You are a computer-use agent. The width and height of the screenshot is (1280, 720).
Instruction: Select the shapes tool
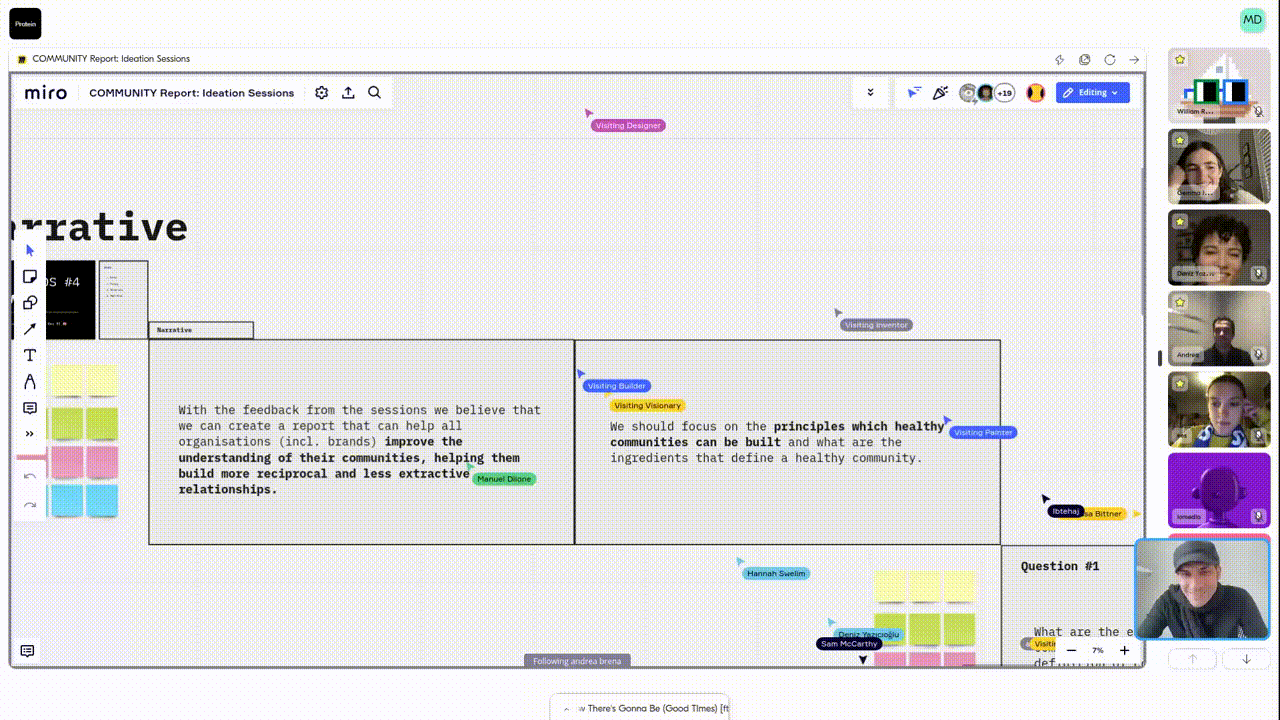click(x=30, y=303)
